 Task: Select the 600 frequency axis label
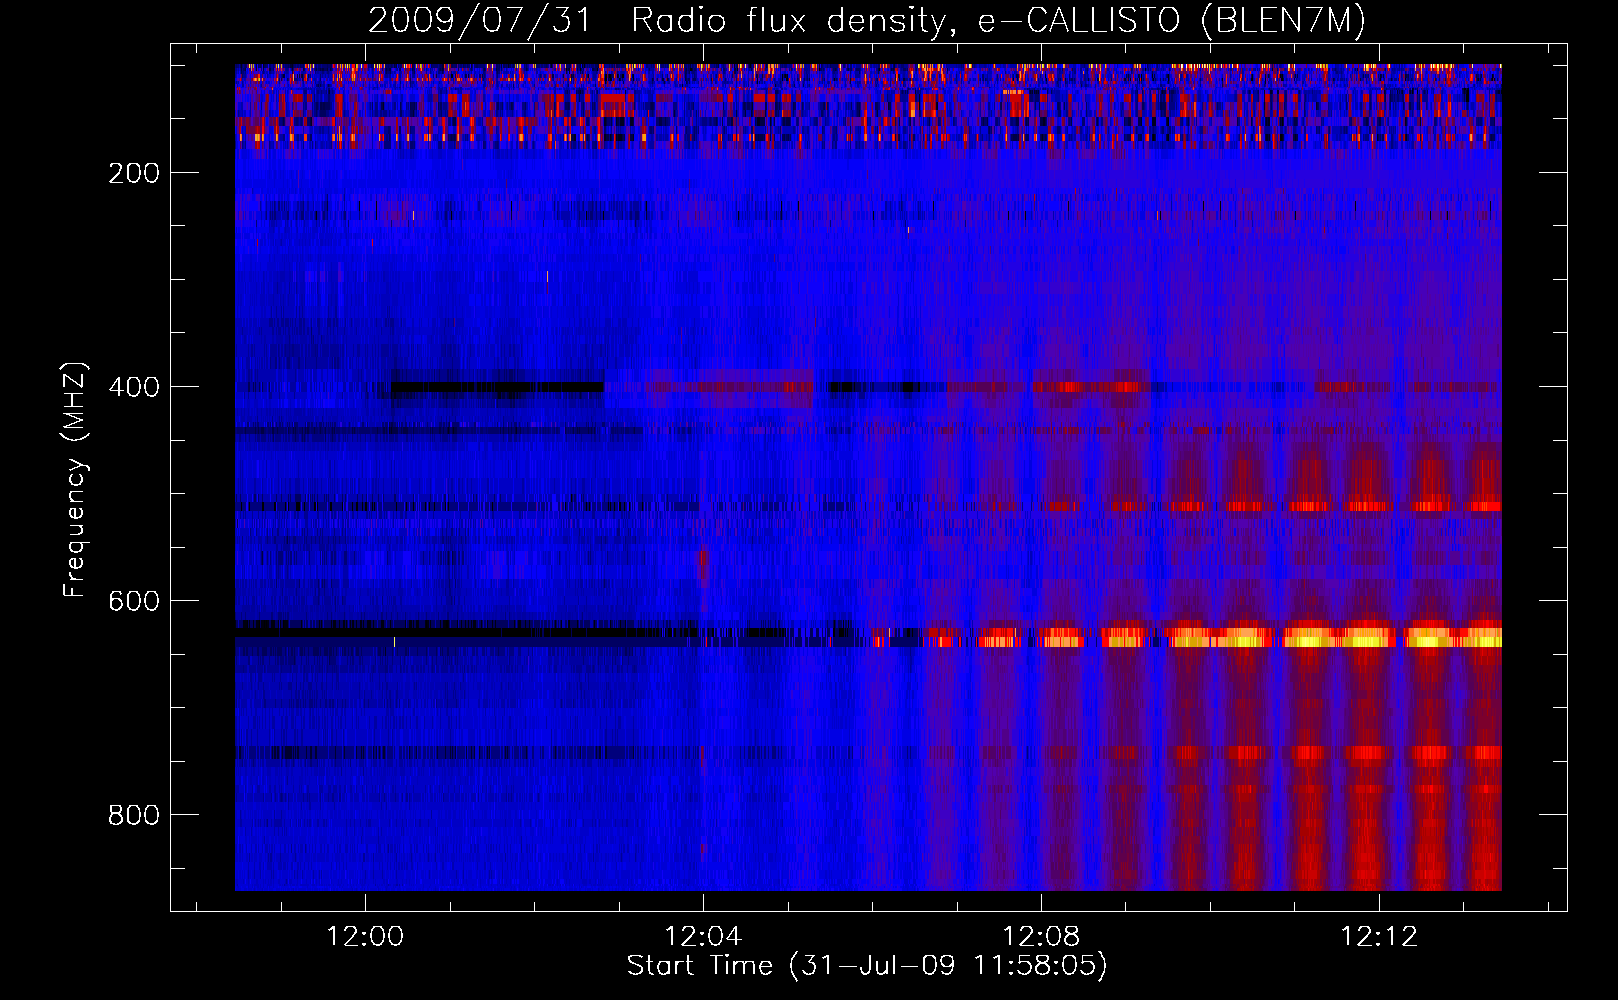(x=134, y=601)
